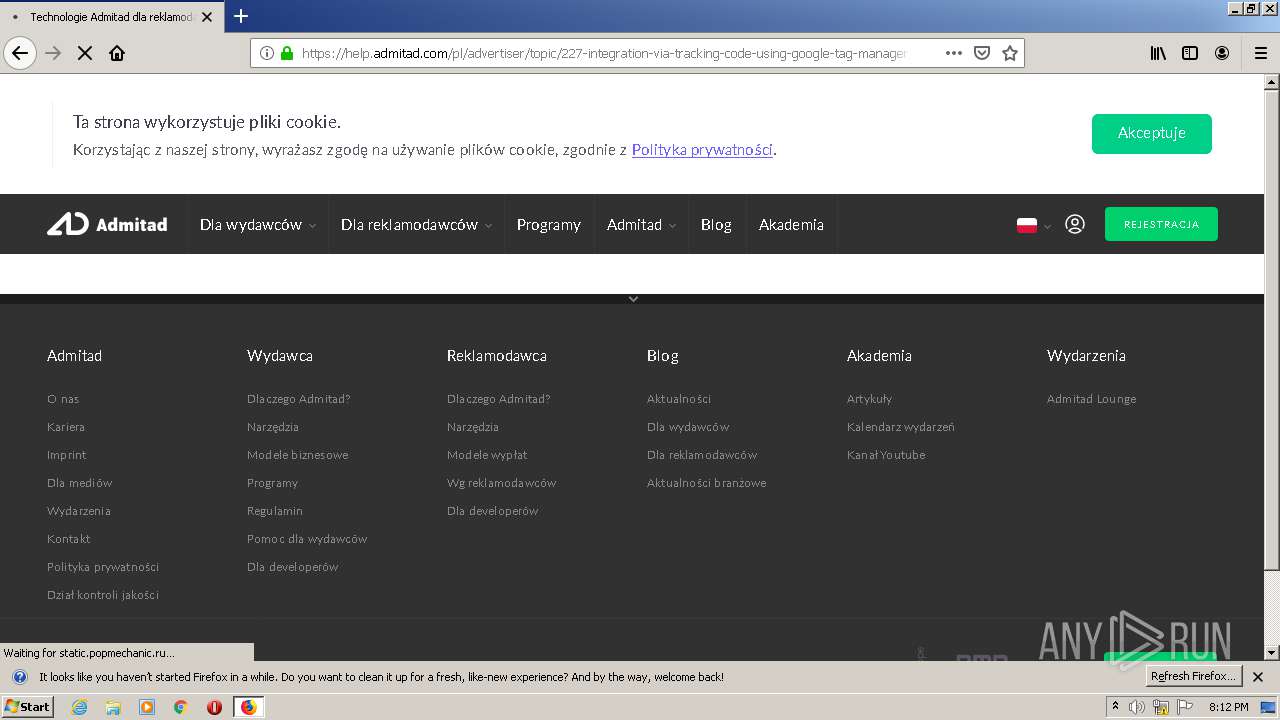This screenshot has width=1280, height=720.
Task: Open Admitad Lounge footer link
Action: 1092,399
